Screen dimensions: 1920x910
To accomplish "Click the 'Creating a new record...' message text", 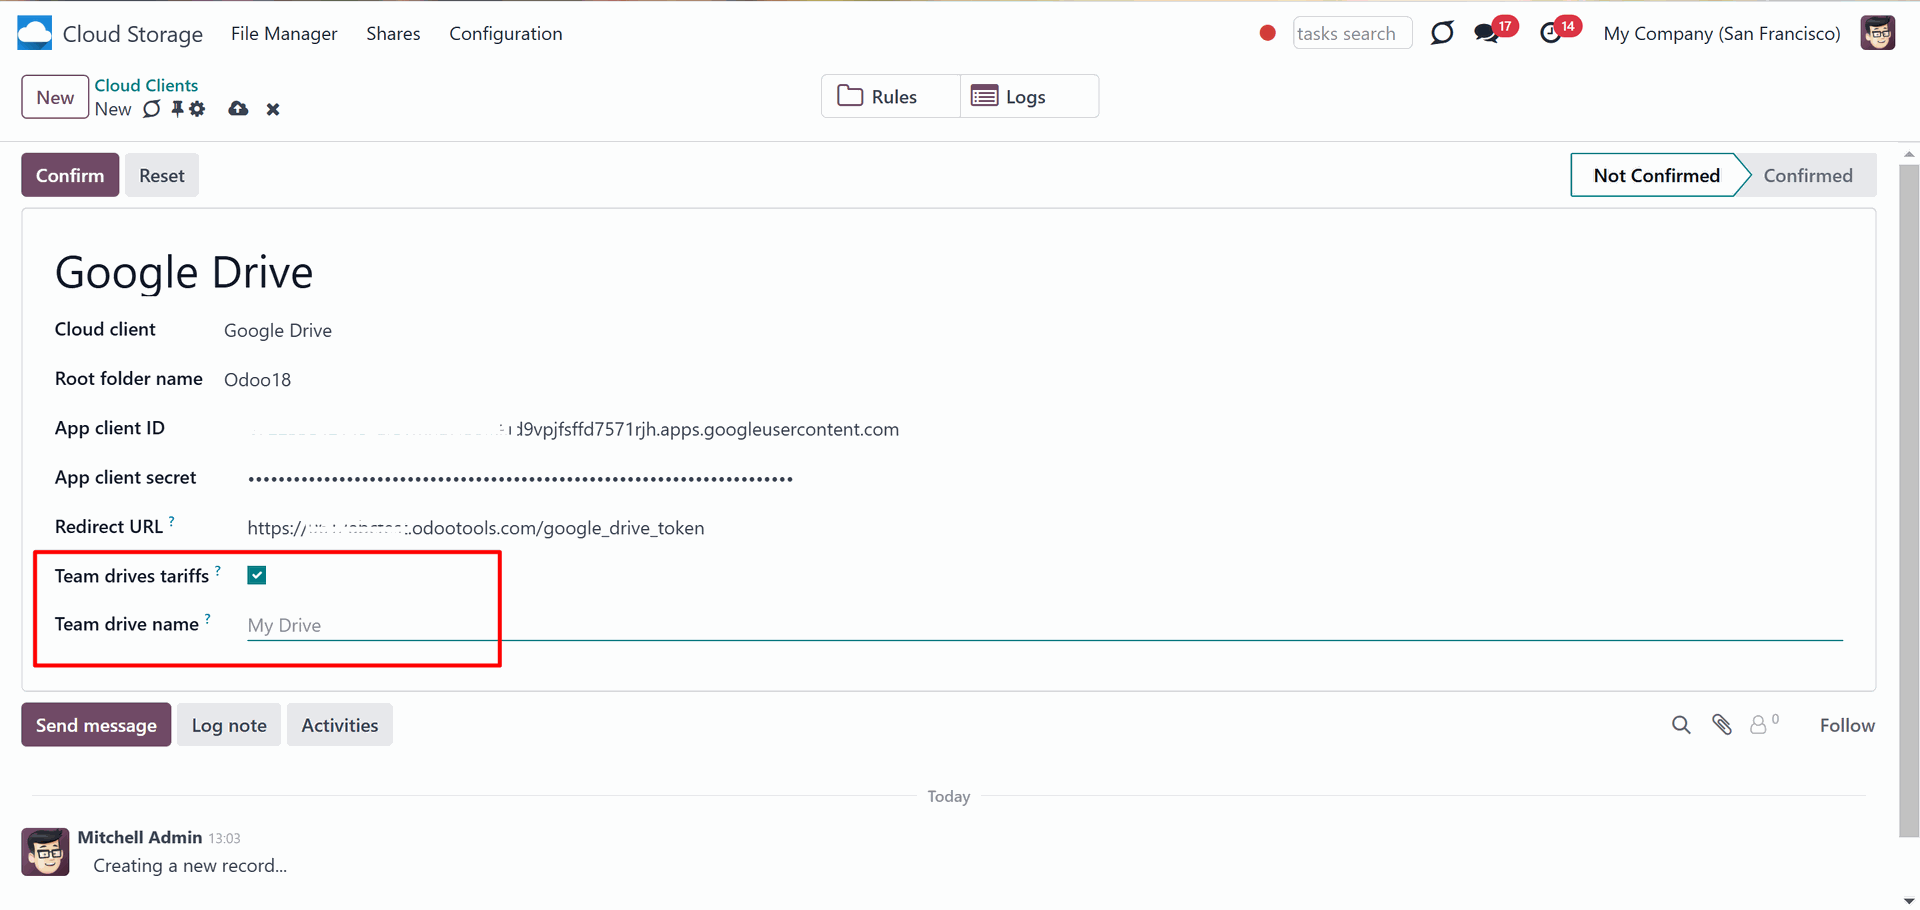I will tap(190, 866).
